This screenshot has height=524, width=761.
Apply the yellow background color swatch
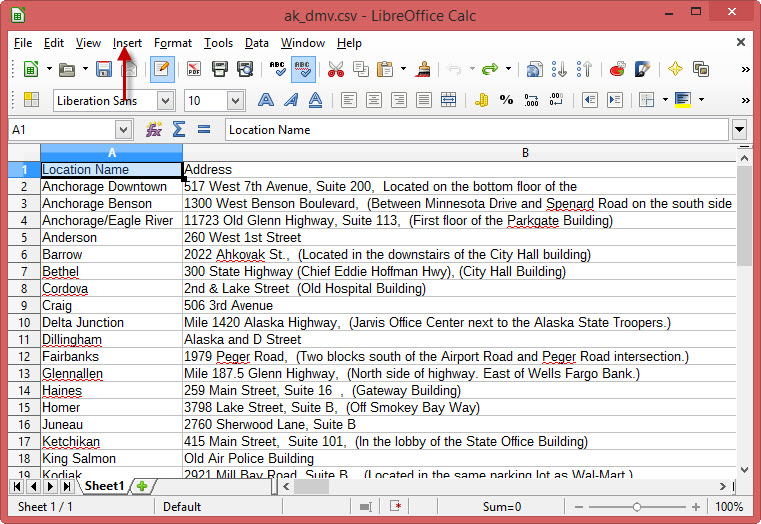coord(682,100)
